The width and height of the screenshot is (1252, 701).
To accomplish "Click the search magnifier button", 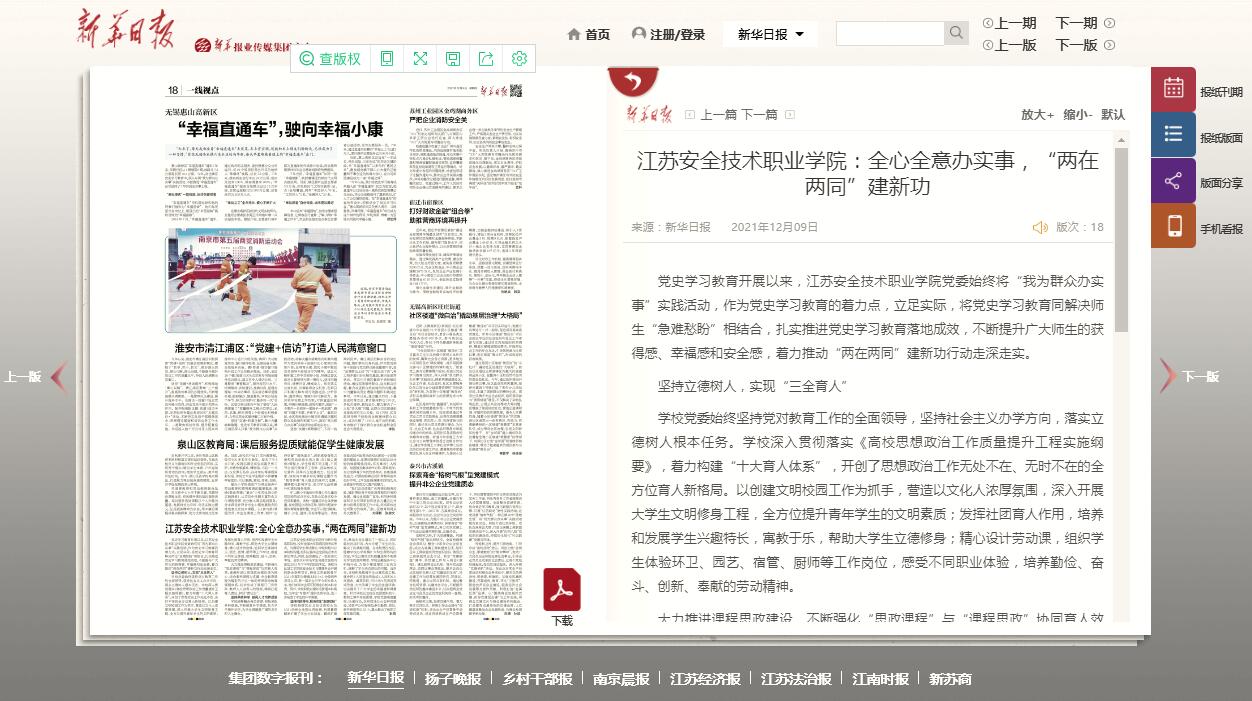I will [957, 33].
